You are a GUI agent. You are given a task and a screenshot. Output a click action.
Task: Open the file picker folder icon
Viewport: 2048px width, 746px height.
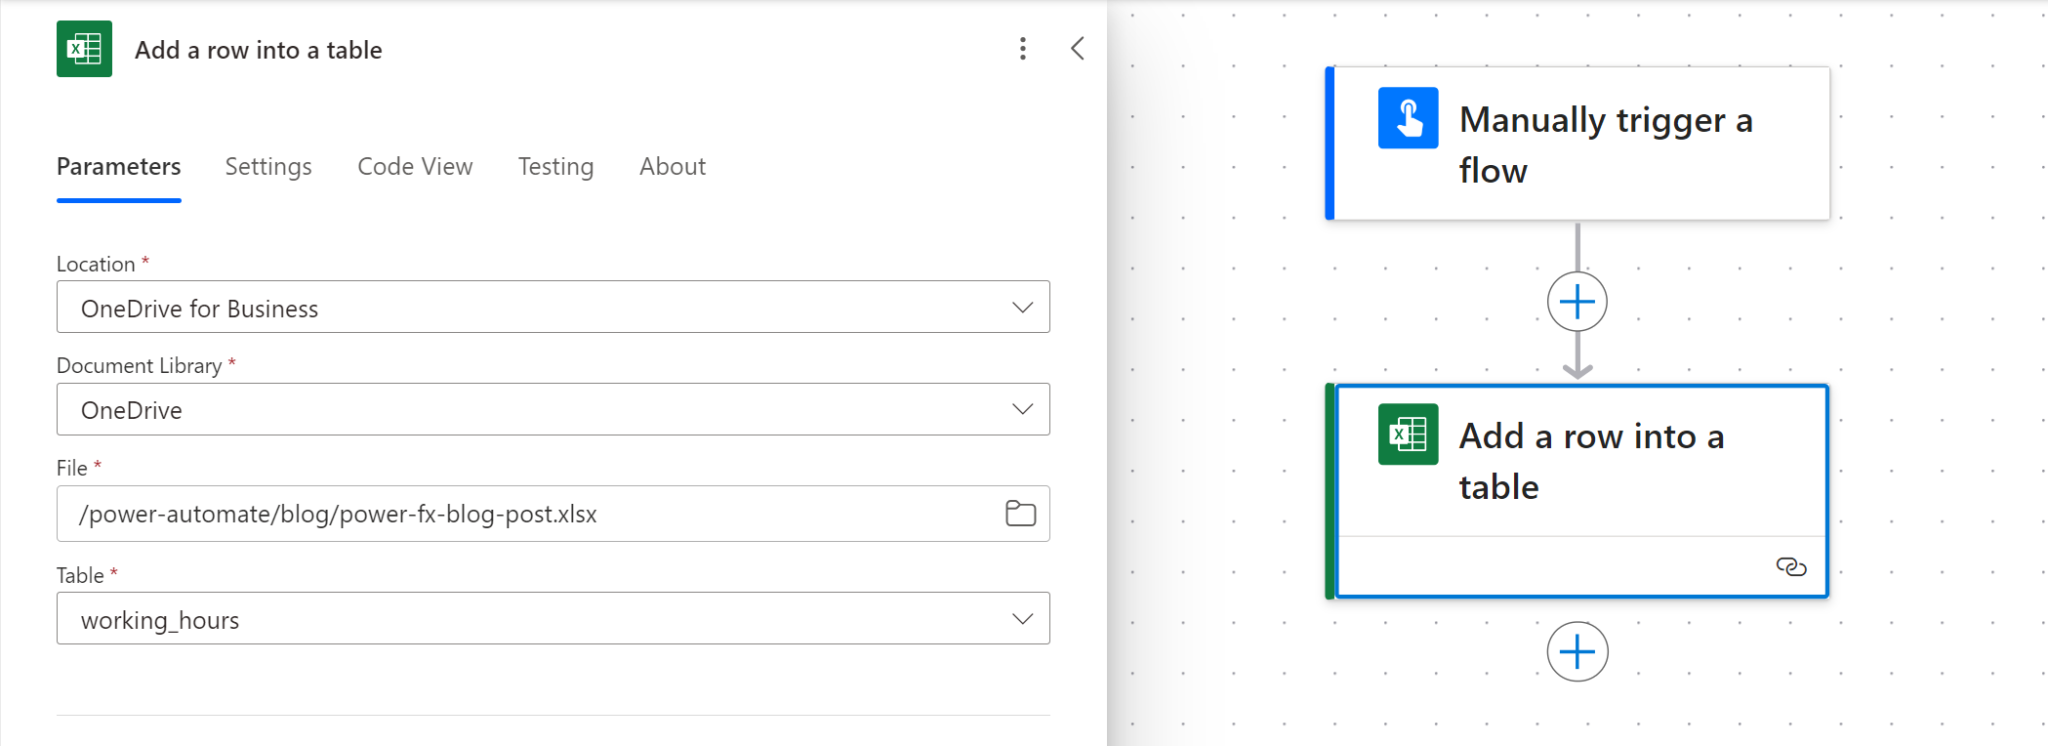(x=1020, y=514)
